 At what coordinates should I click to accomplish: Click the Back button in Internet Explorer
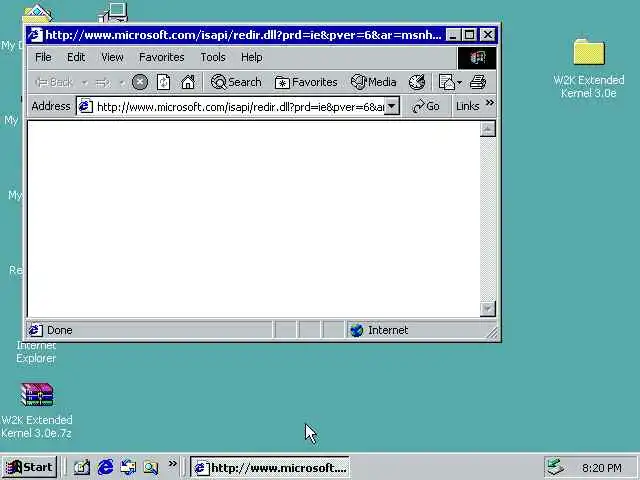pyautogui.click(x=53, y=82)
